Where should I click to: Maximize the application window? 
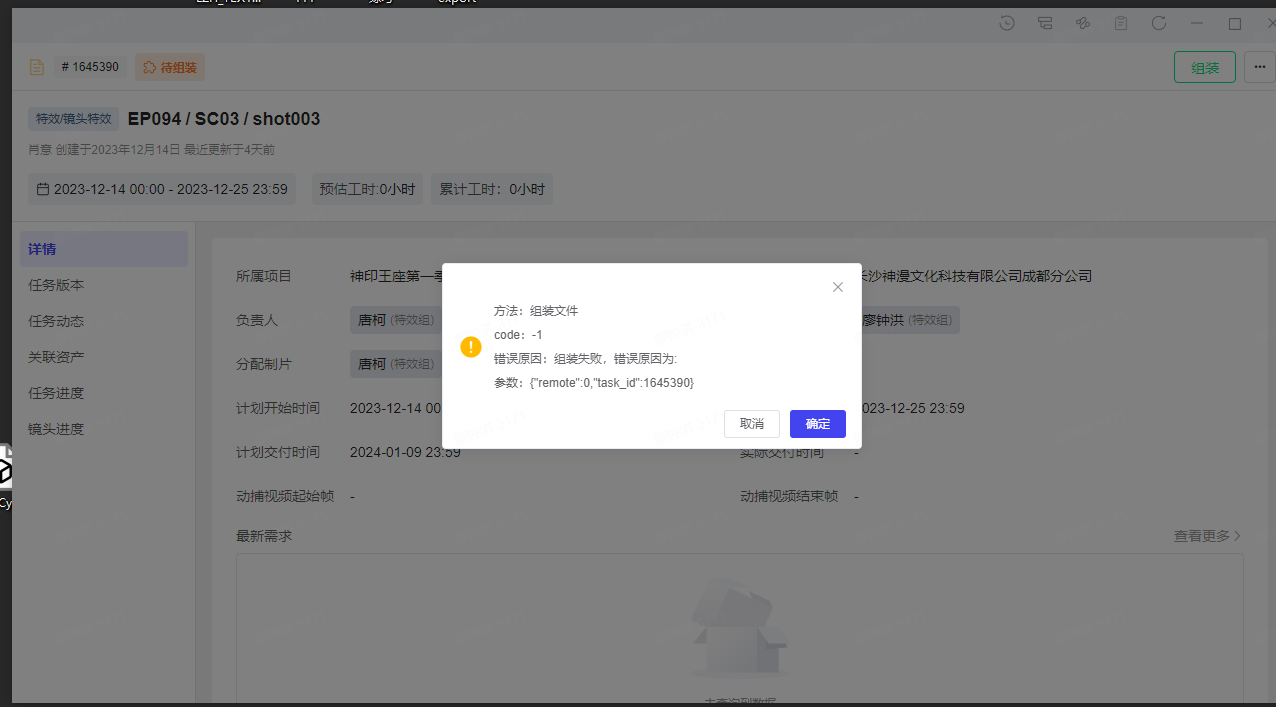point(1235,23)
